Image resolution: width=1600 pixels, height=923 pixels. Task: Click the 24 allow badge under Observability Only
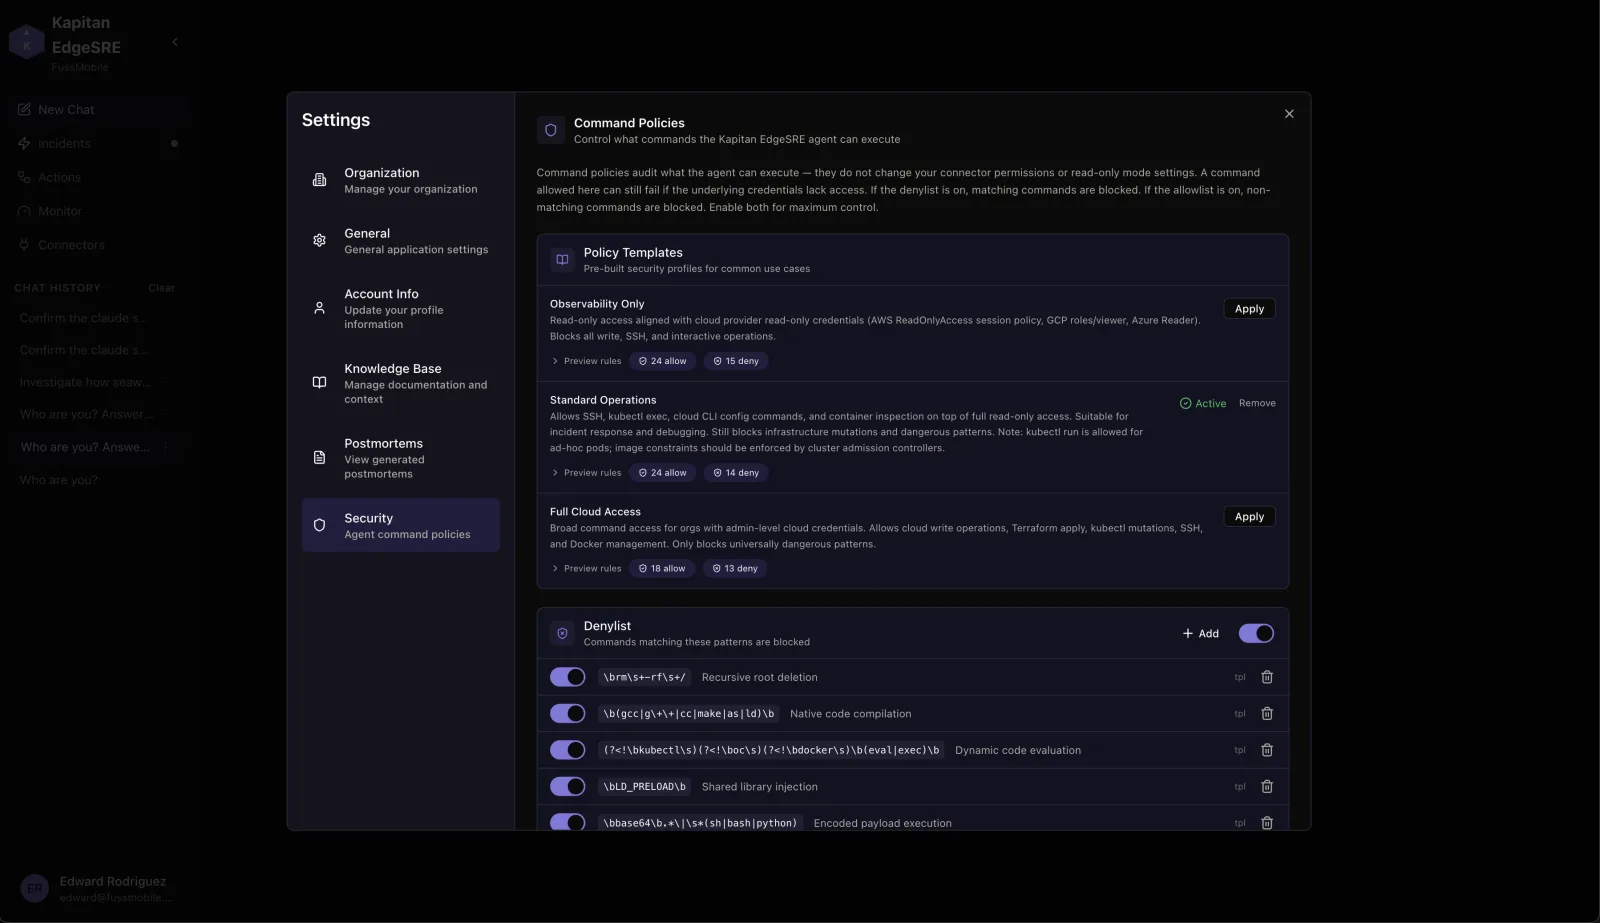point(663,361)
